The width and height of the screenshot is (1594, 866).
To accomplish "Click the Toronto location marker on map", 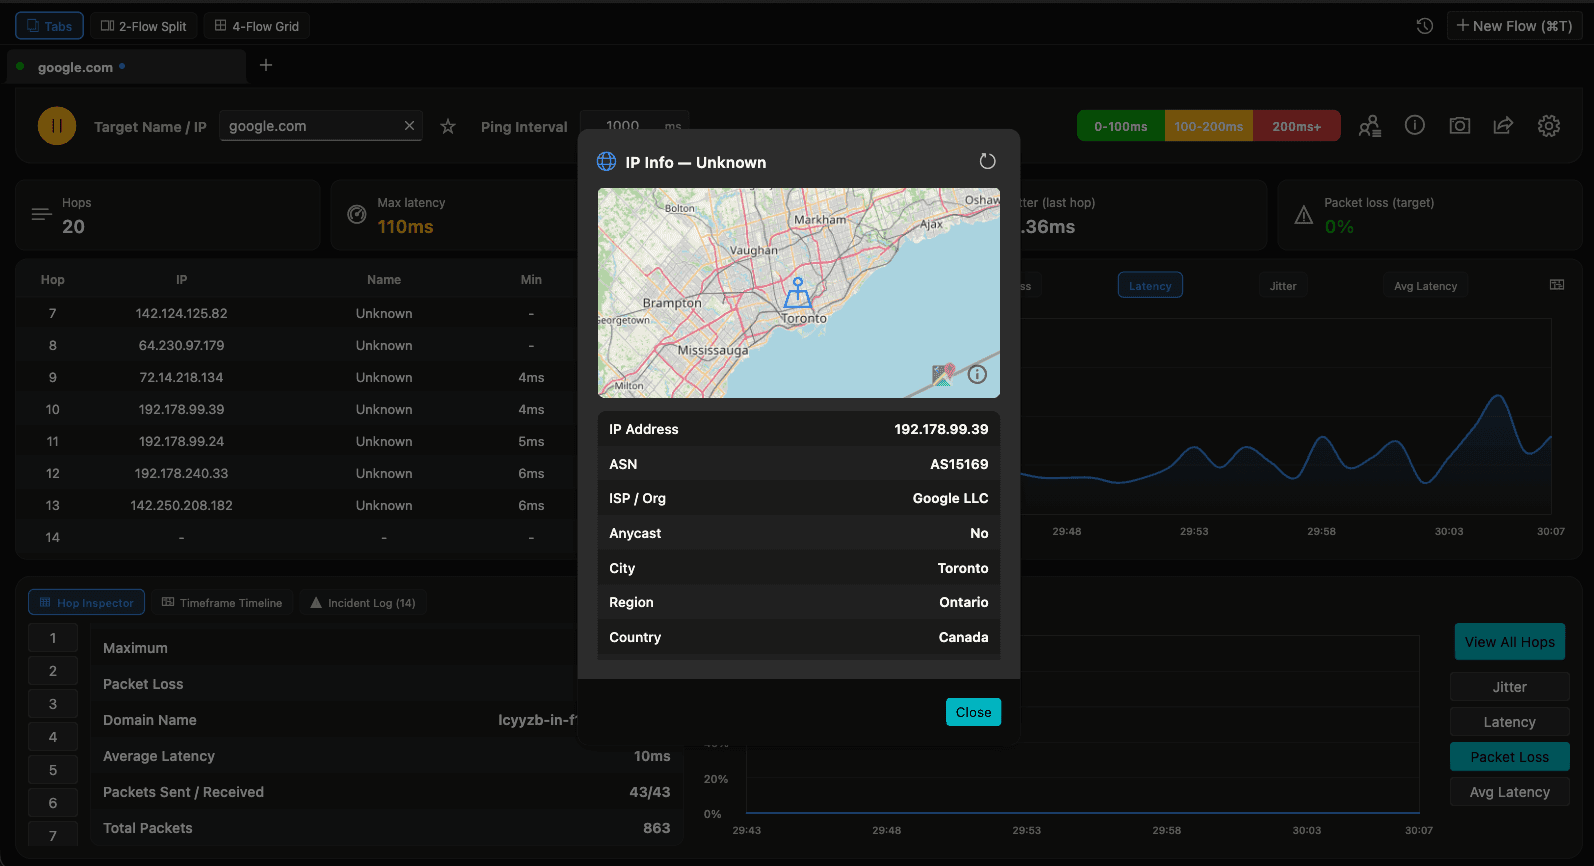I will [797, 292].
